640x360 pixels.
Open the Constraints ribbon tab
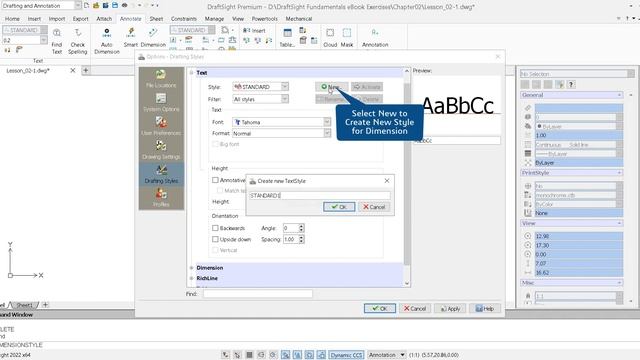click(184, 19)
